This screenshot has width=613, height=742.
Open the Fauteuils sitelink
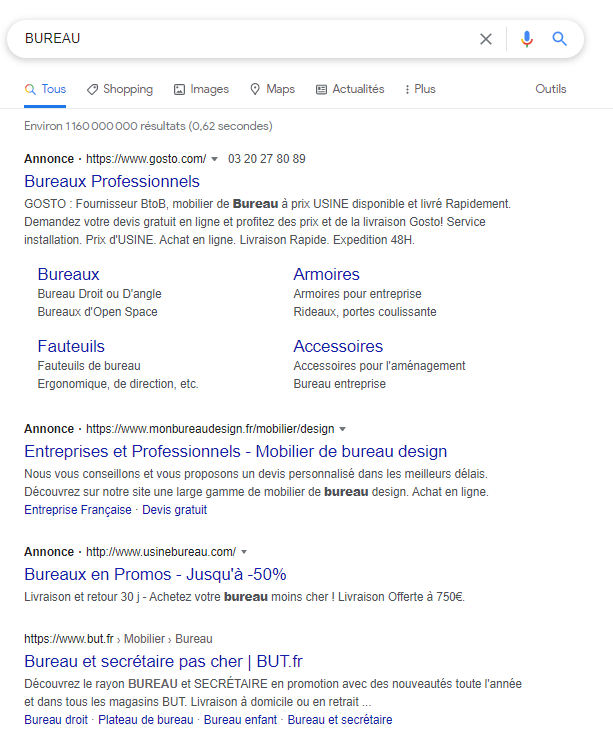pos(71,346)
